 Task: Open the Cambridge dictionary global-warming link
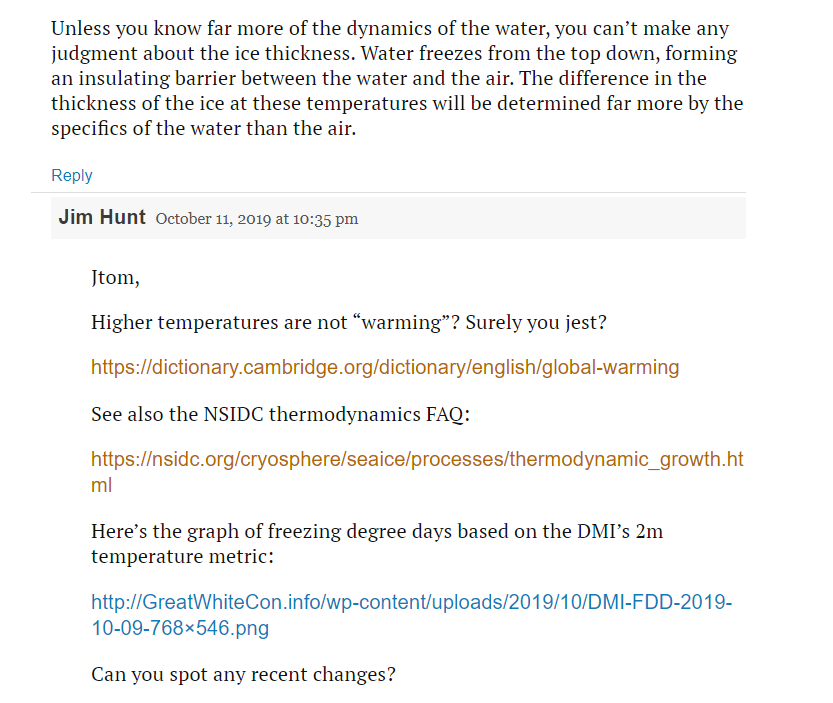click(385, 367)
